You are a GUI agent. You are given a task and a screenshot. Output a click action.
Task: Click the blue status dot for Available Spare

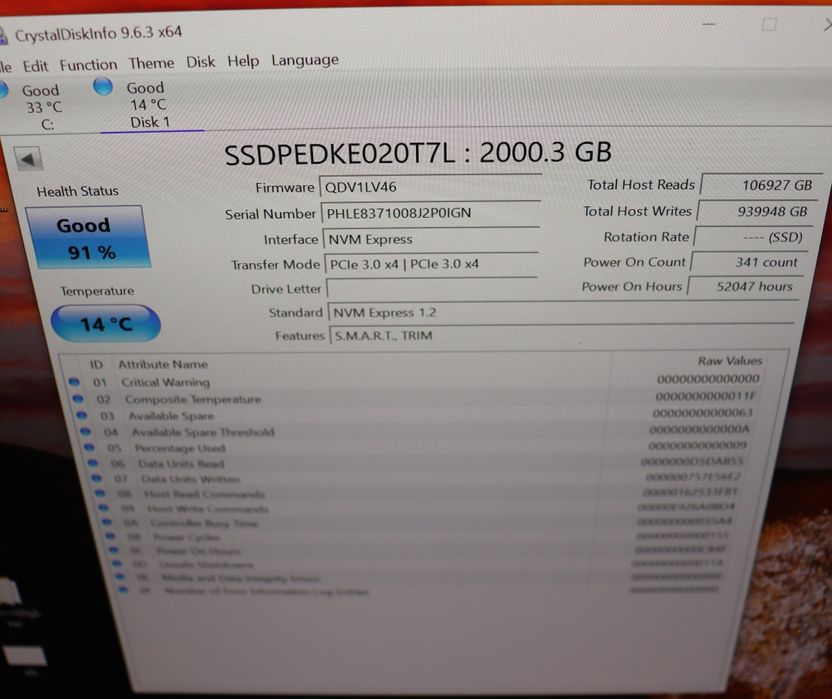(x=81, y=415)
